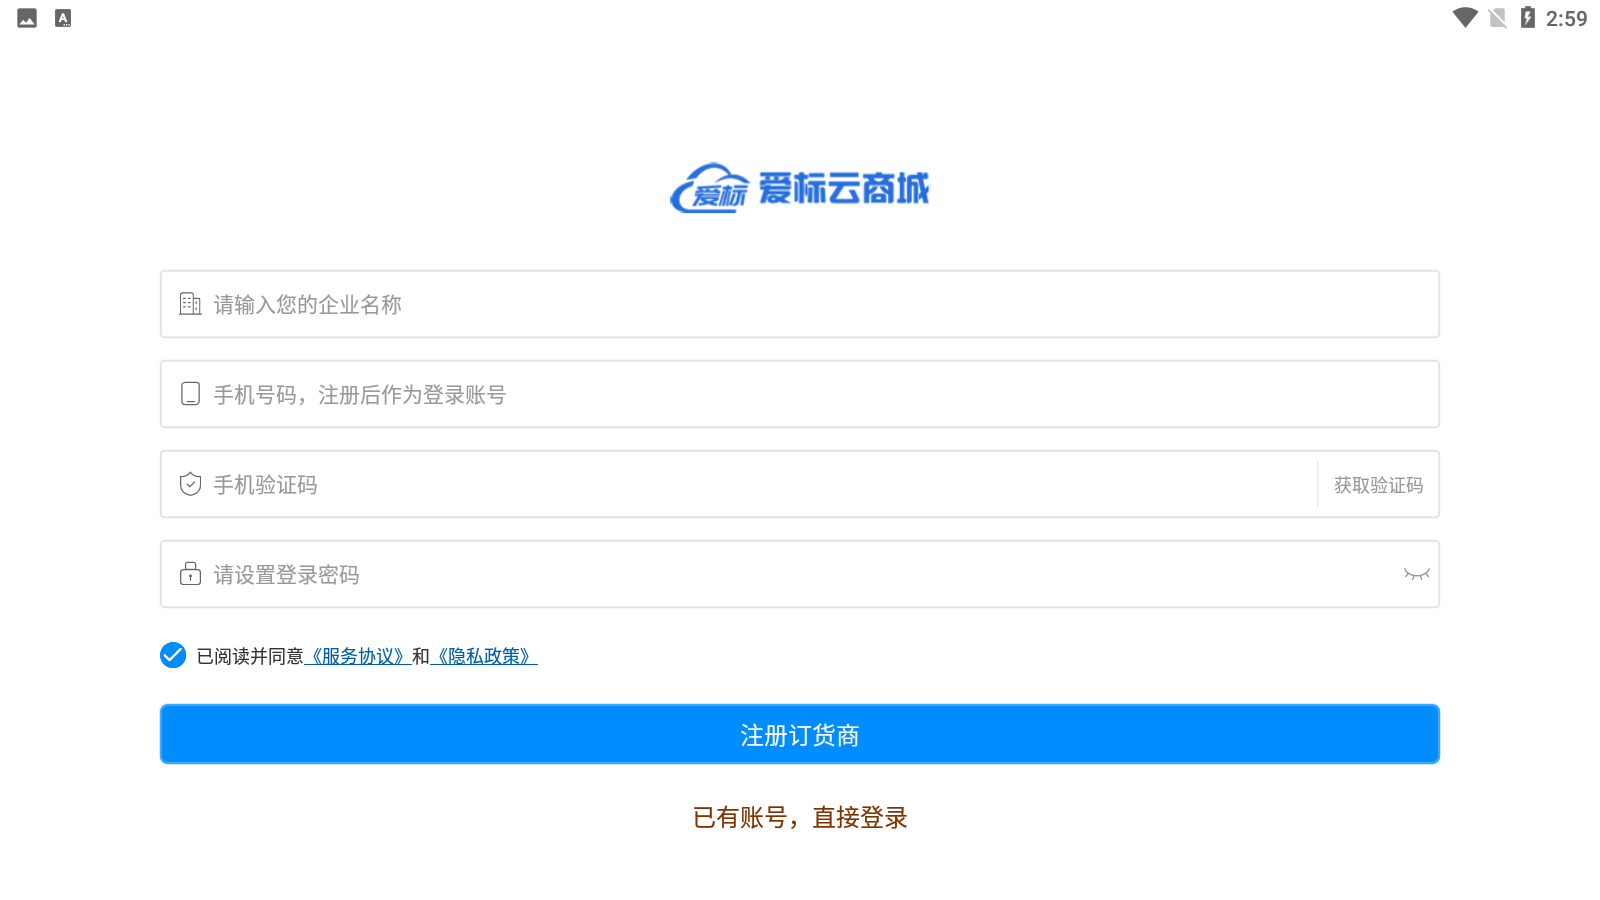Click the verification code input field
The width and height of the screenshot is (1600, 900).
700,484
